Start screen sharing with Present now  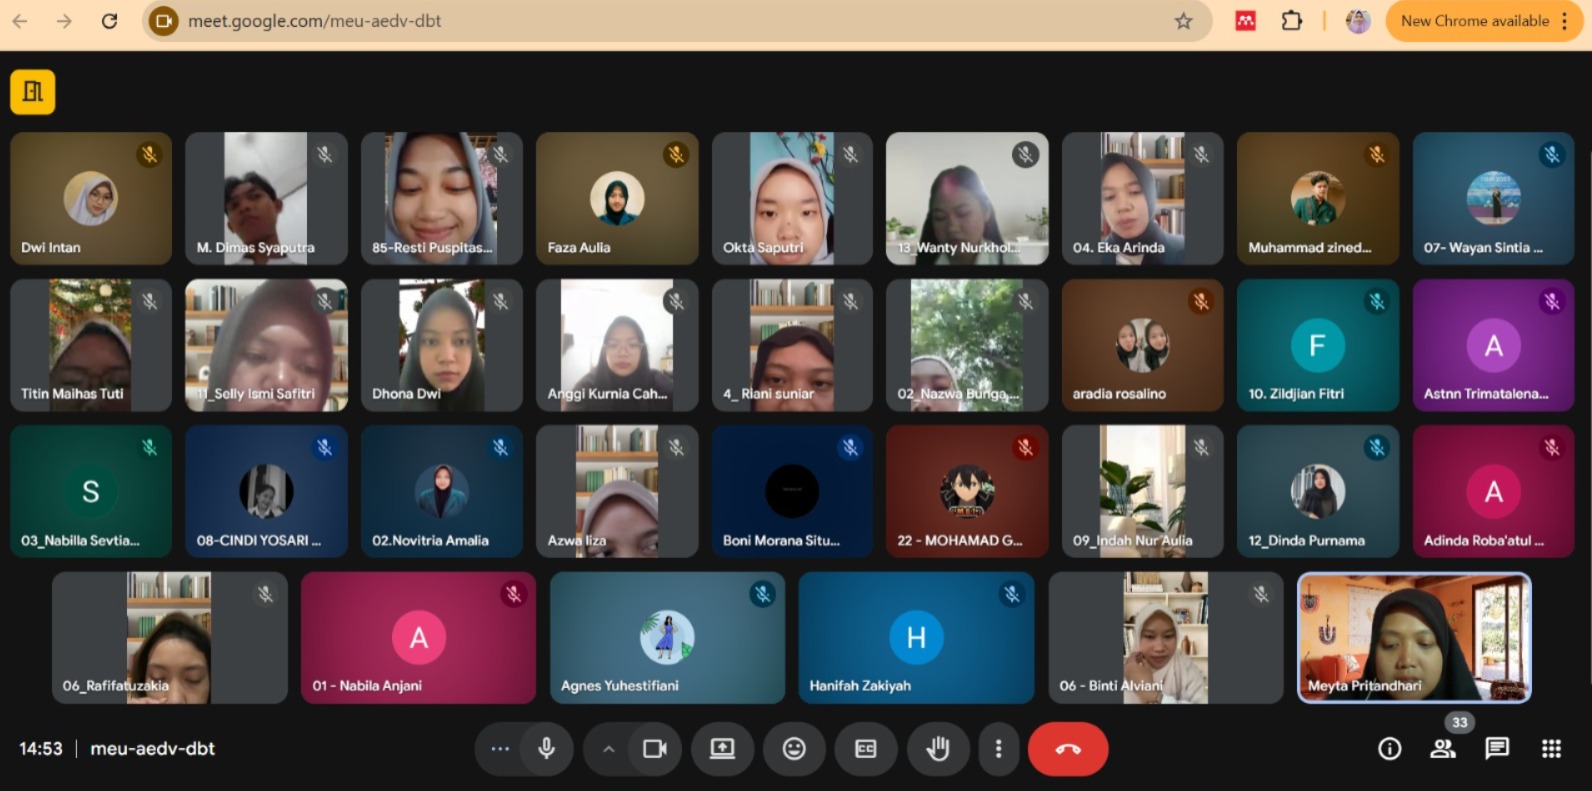pos(722,749)
